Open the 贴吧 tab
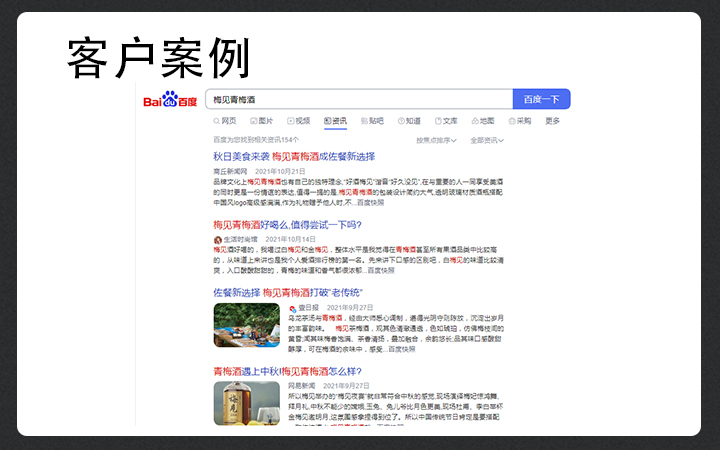The width and height of the screenshot is (720, 450). (x=372, y=121)
